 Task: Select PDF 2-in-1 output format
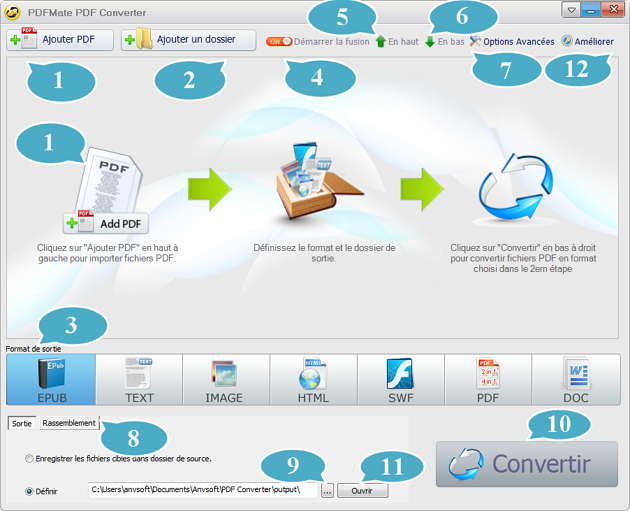(x=488, y=379)
